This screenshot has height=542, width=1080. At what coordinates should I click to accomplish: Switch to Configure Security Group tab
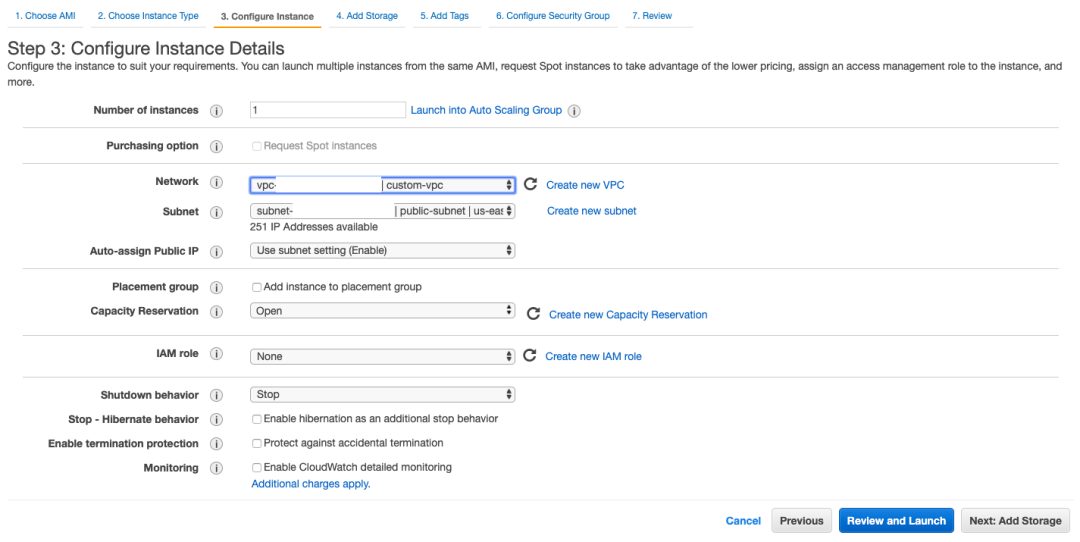pyautogui.click(x=553, y=16)
